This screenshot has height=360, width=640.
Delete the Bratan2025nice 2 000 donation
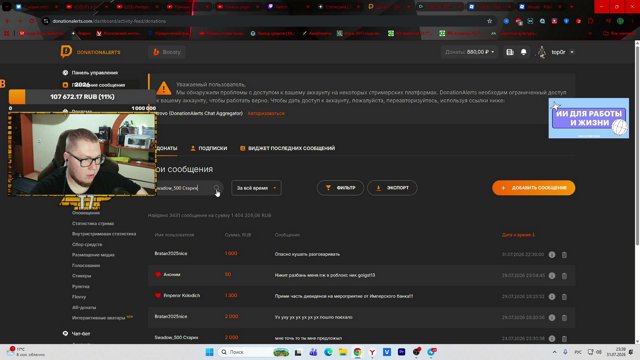click(x=564, y=318)
